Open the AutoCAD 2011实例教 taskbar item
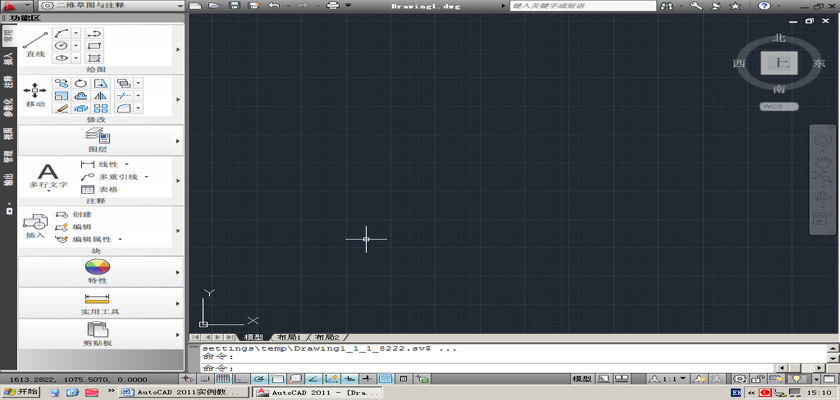 pyautogui.click(x=183, y=392)
